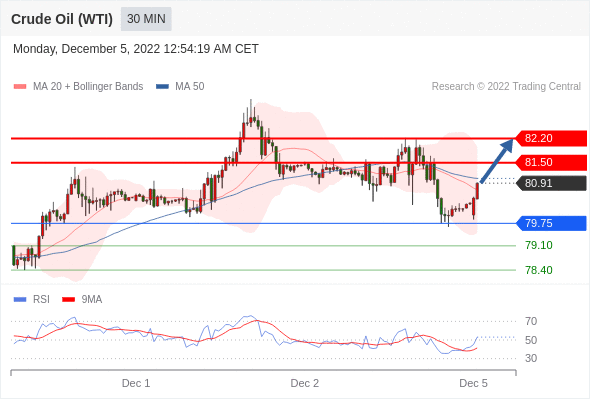The height and width of the screenshot is (400, 590).
Task: Click the red MA 20 legend swatch
Action: 20,87
